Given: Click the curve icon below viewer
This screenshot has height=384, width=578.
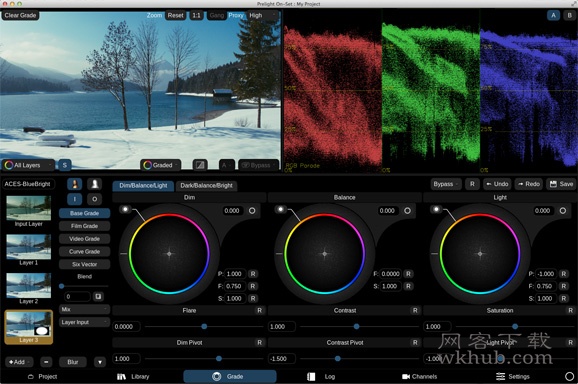Looking at the screenshot, I should (200, 165).
